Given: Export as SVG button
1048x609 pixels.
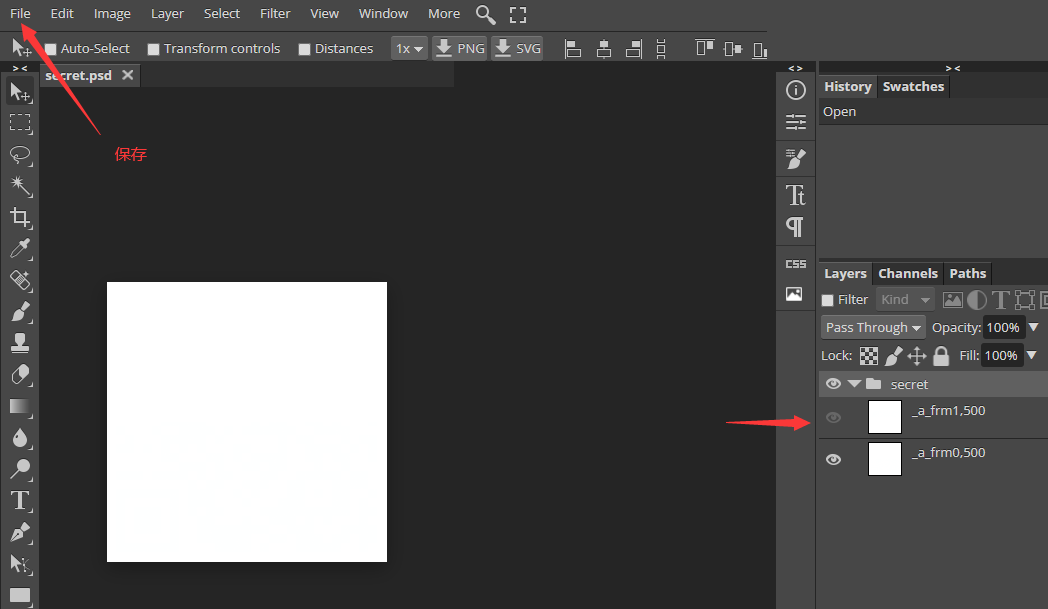Looking at the screenshot, I should [517, 49].
